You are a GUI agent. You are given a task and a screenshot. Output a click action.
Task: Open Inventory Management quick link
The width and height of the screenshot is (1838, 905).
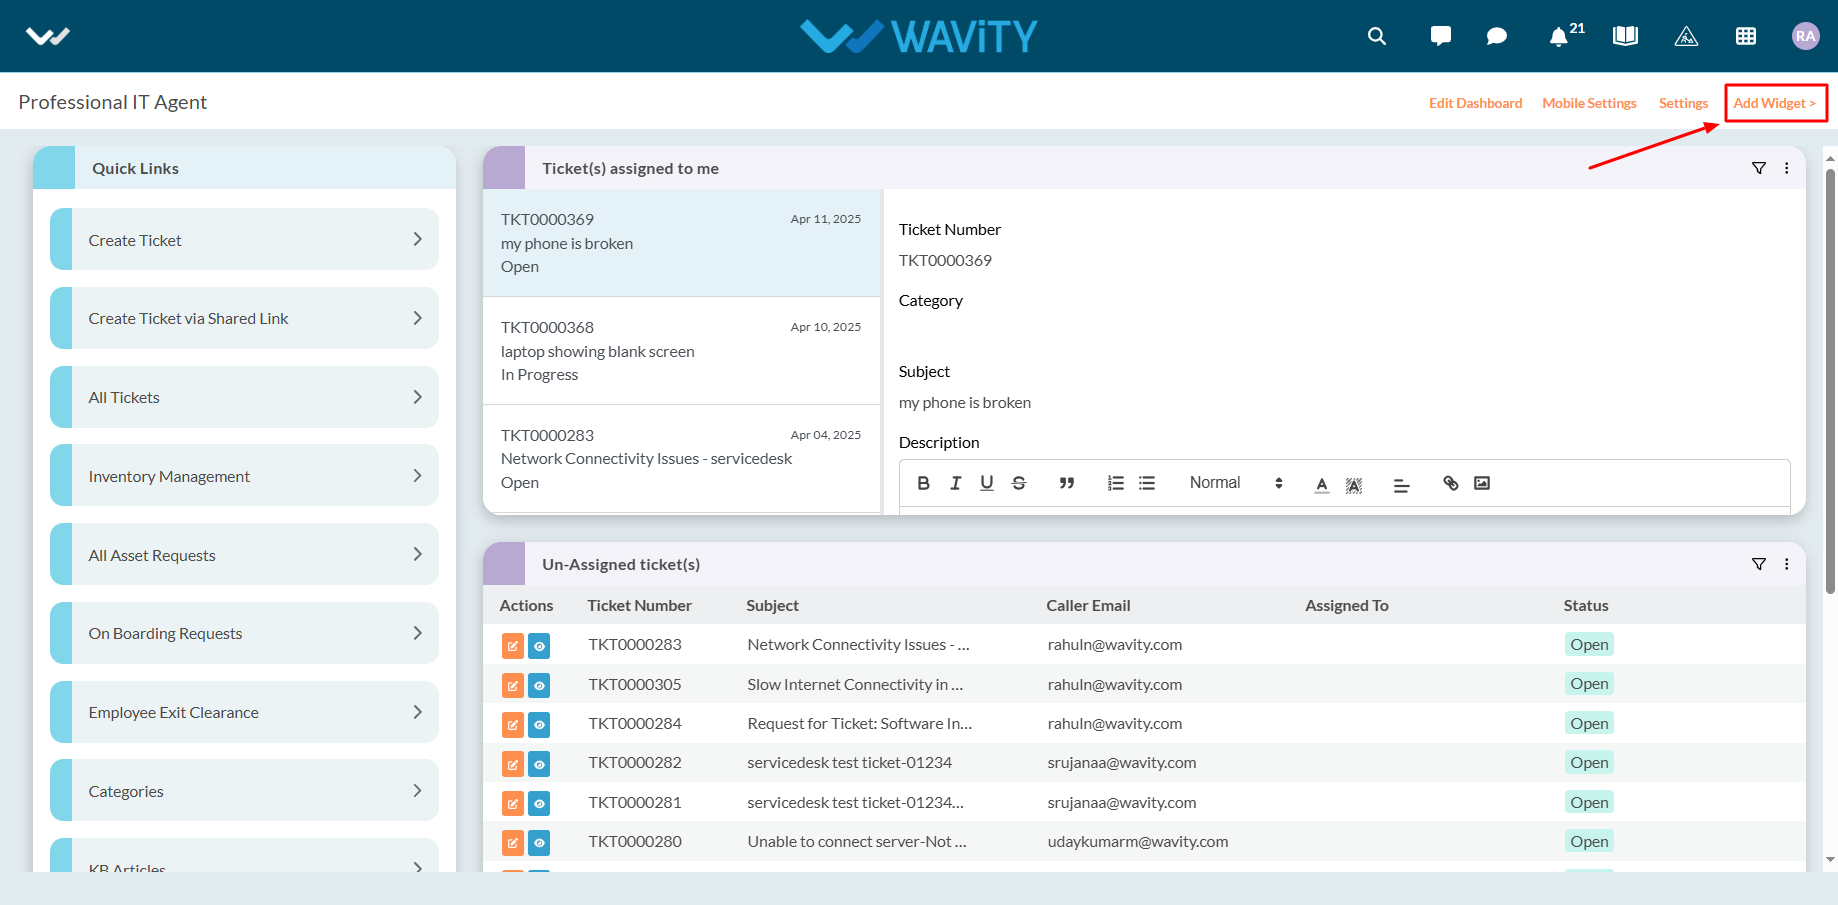coord(244,475)
